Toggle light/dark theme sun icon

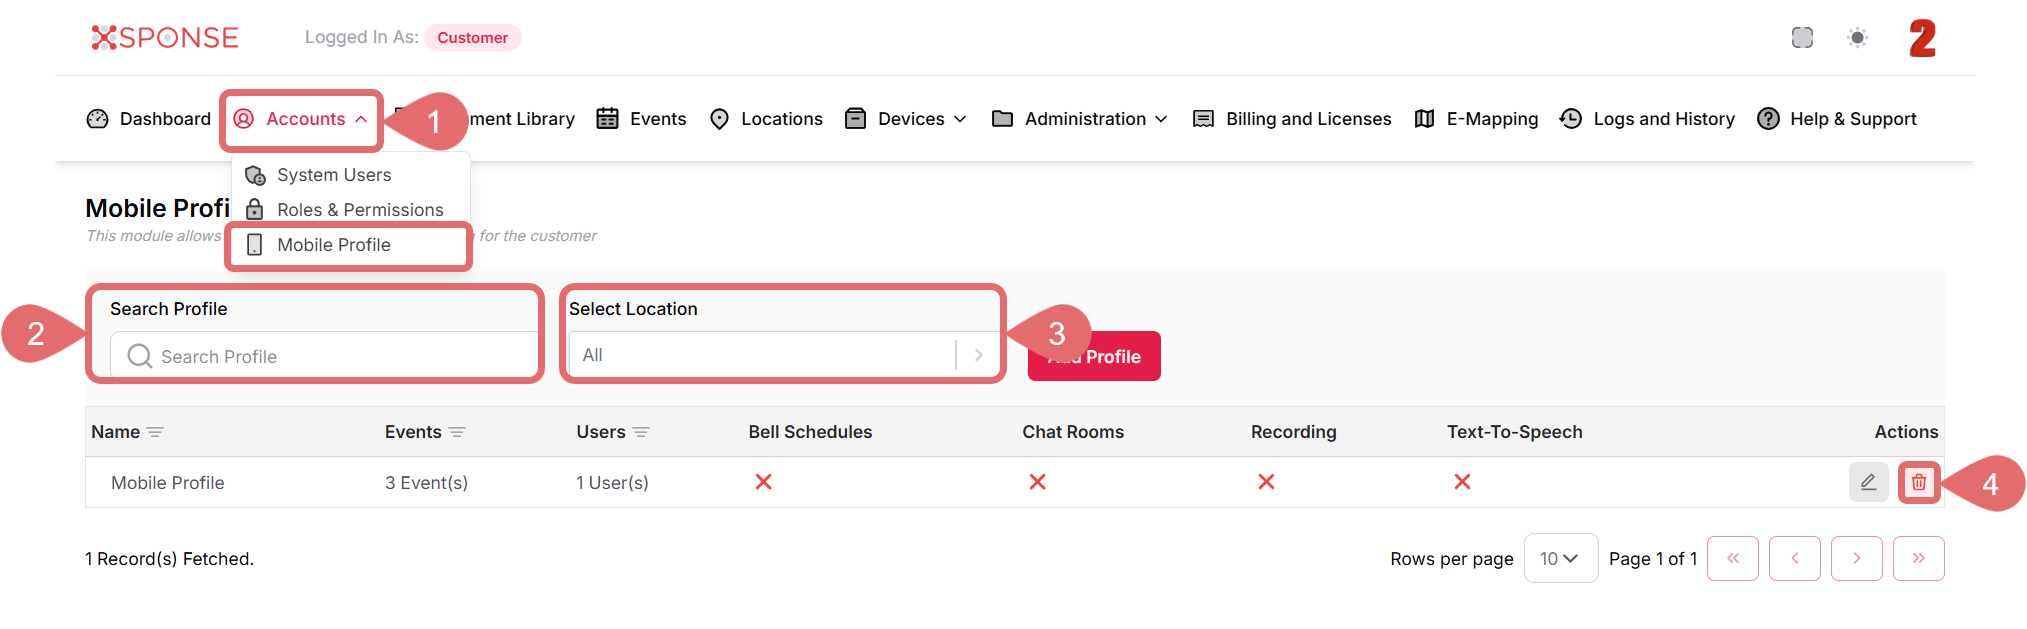(x=1857, y=38)
